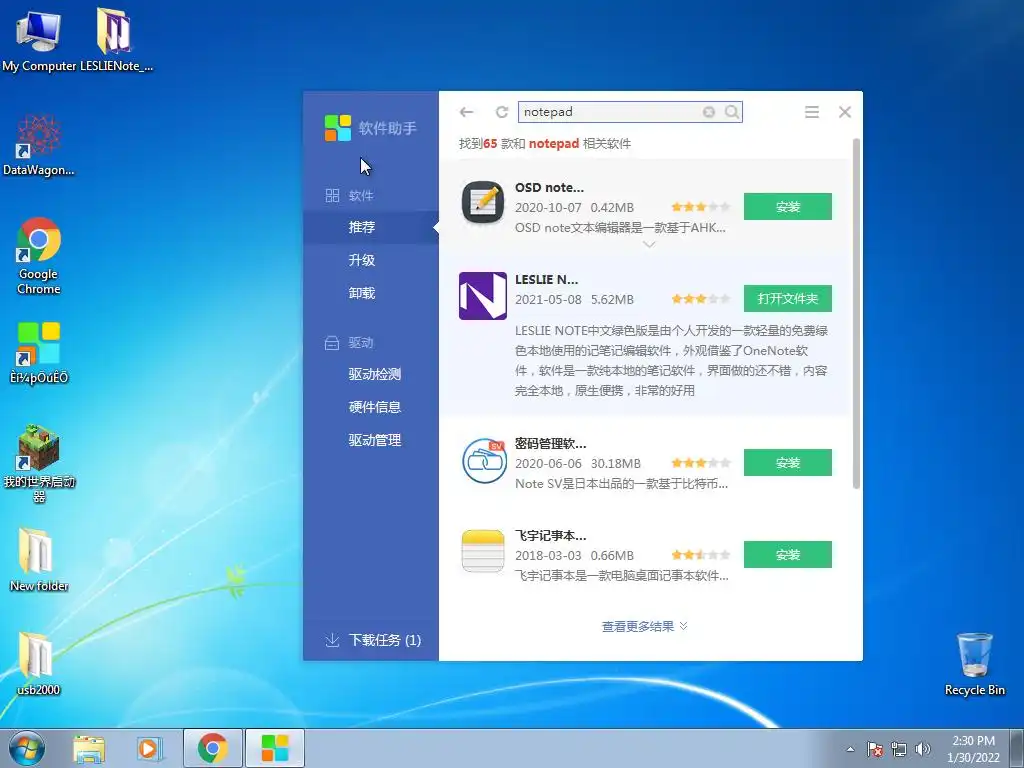Click the 软件 section grid icon

pyautogui.click(x=332, y=195)
